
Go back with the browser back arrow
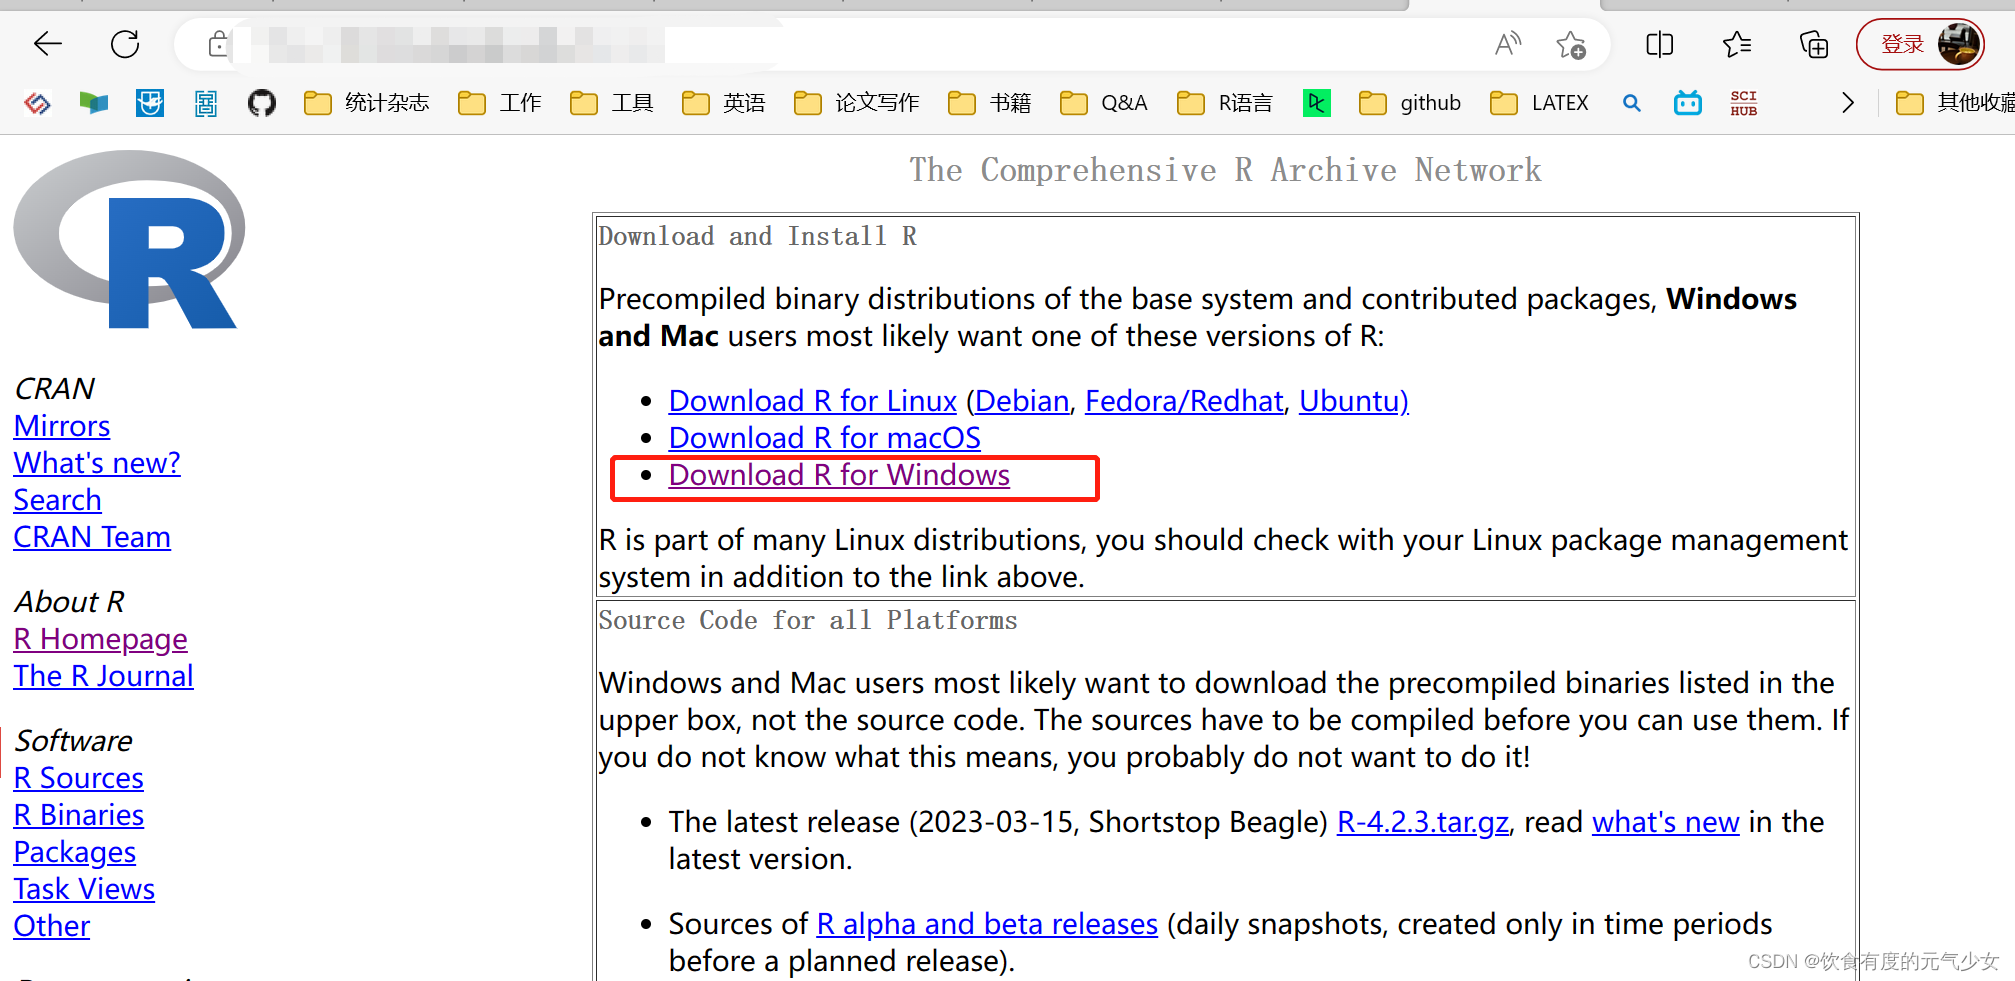click(48, 44)
